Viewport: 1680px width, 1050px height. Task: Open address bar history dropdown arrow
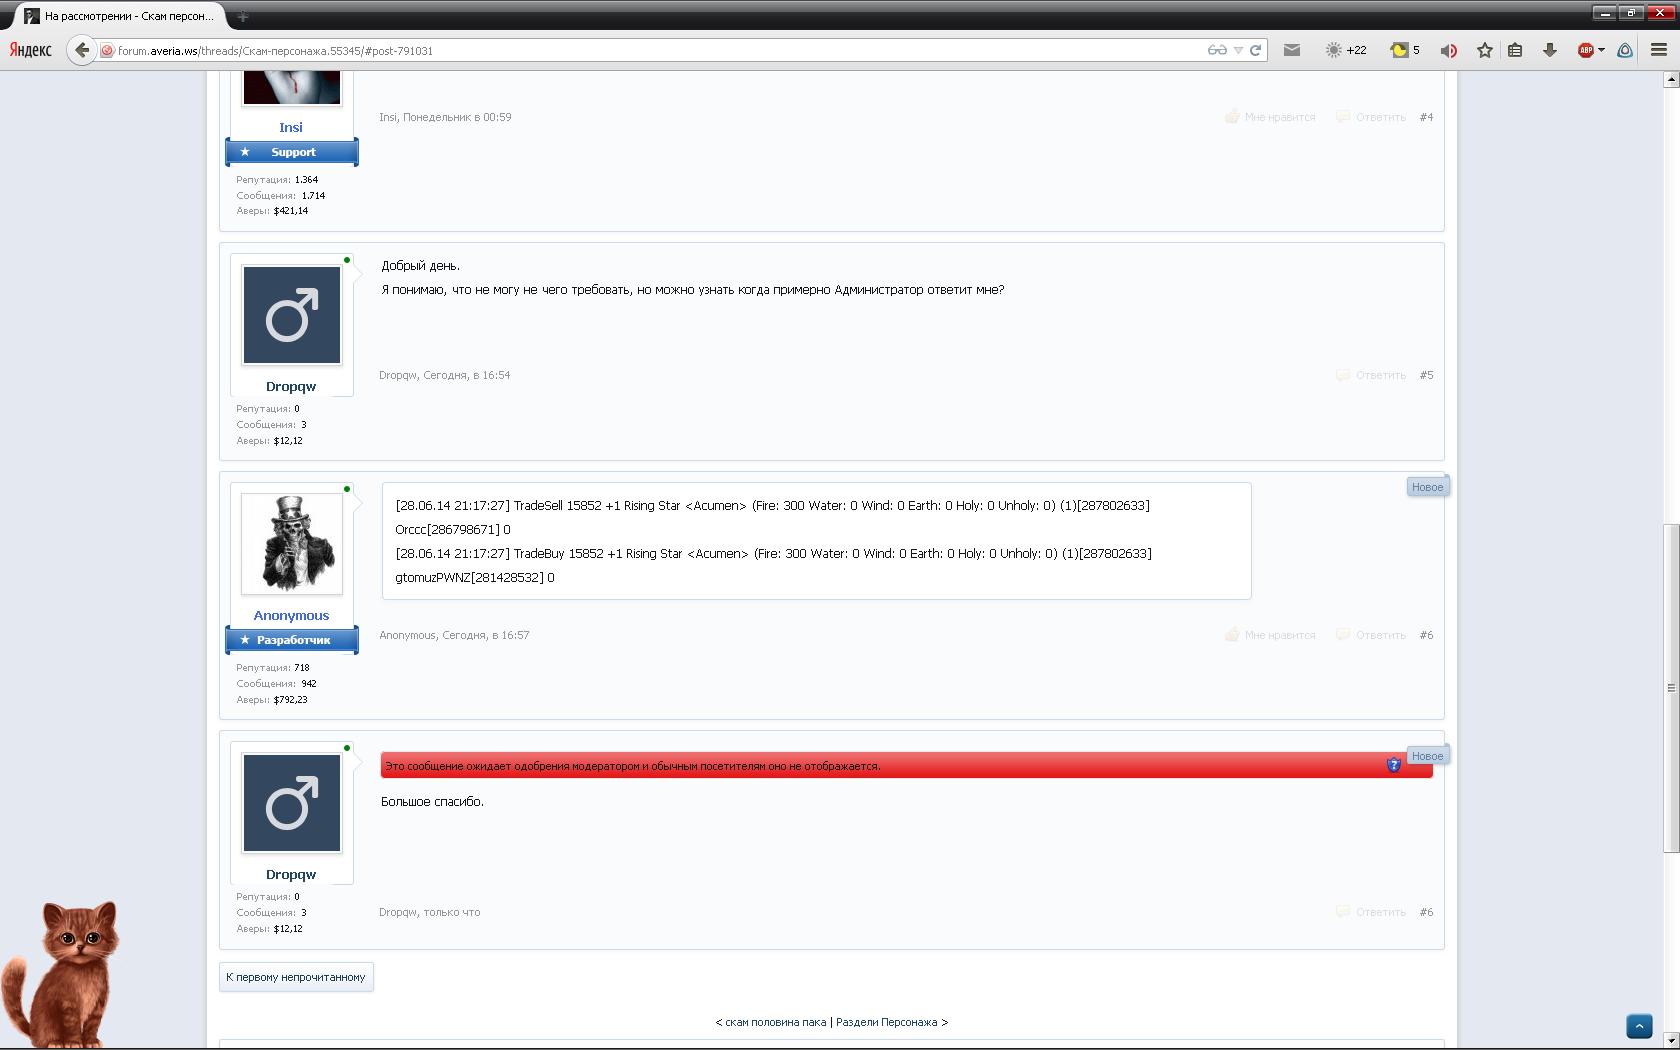1238,50
